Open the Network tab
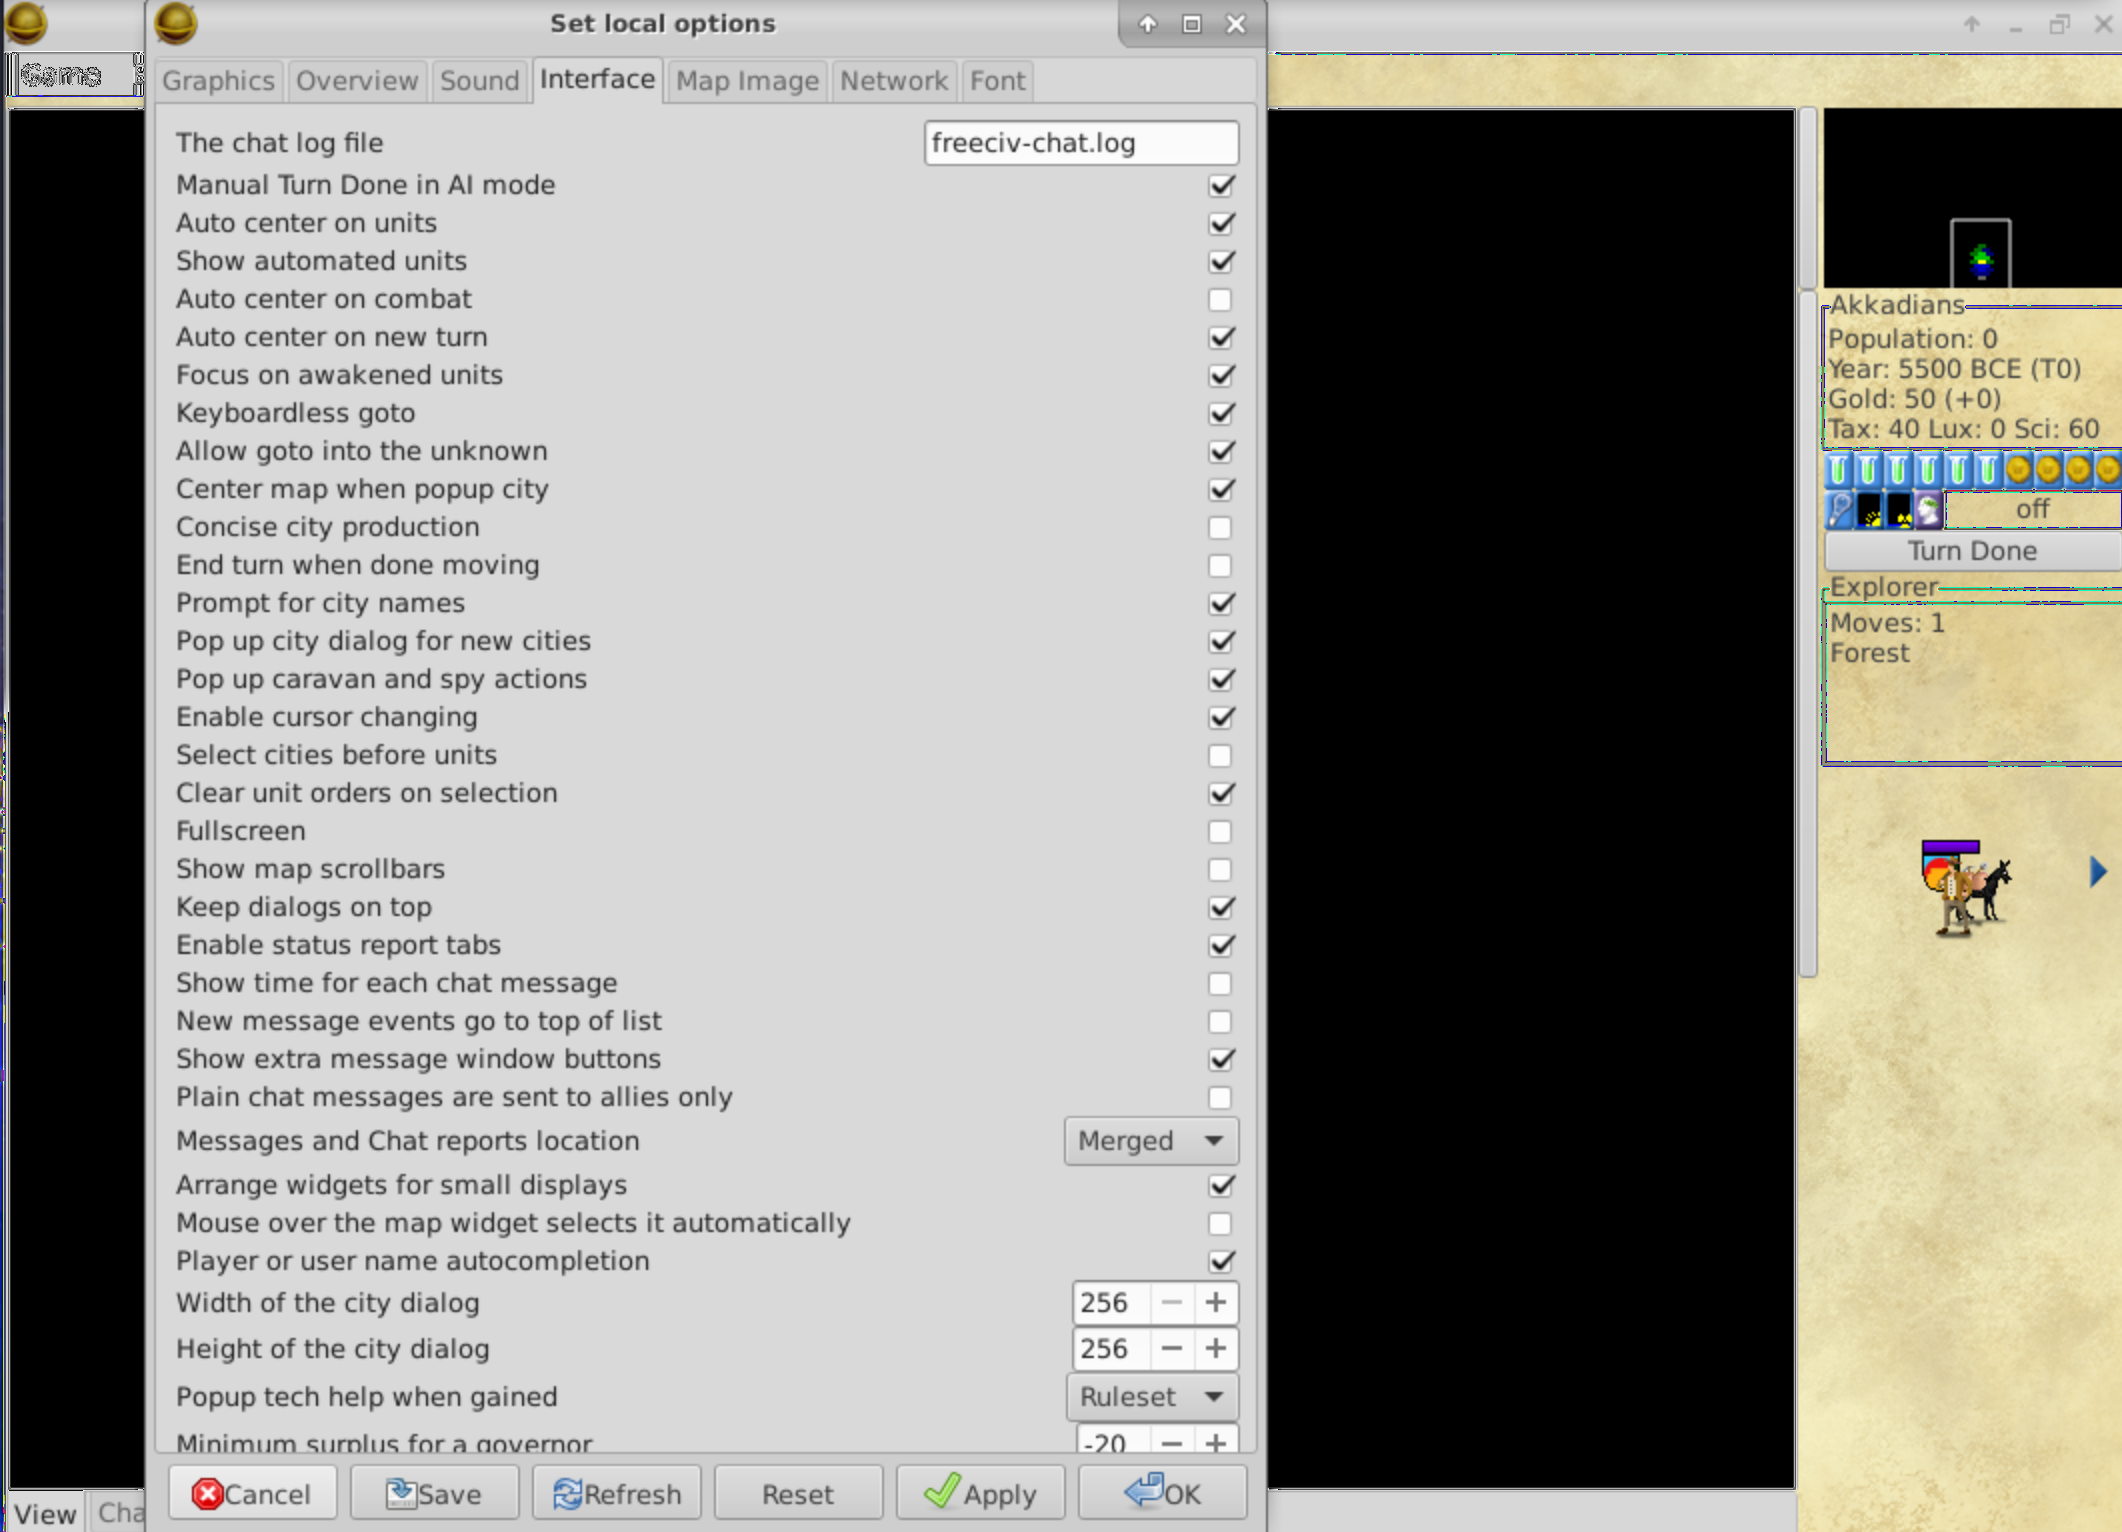2122x1532 pixels. click(893, 81)
